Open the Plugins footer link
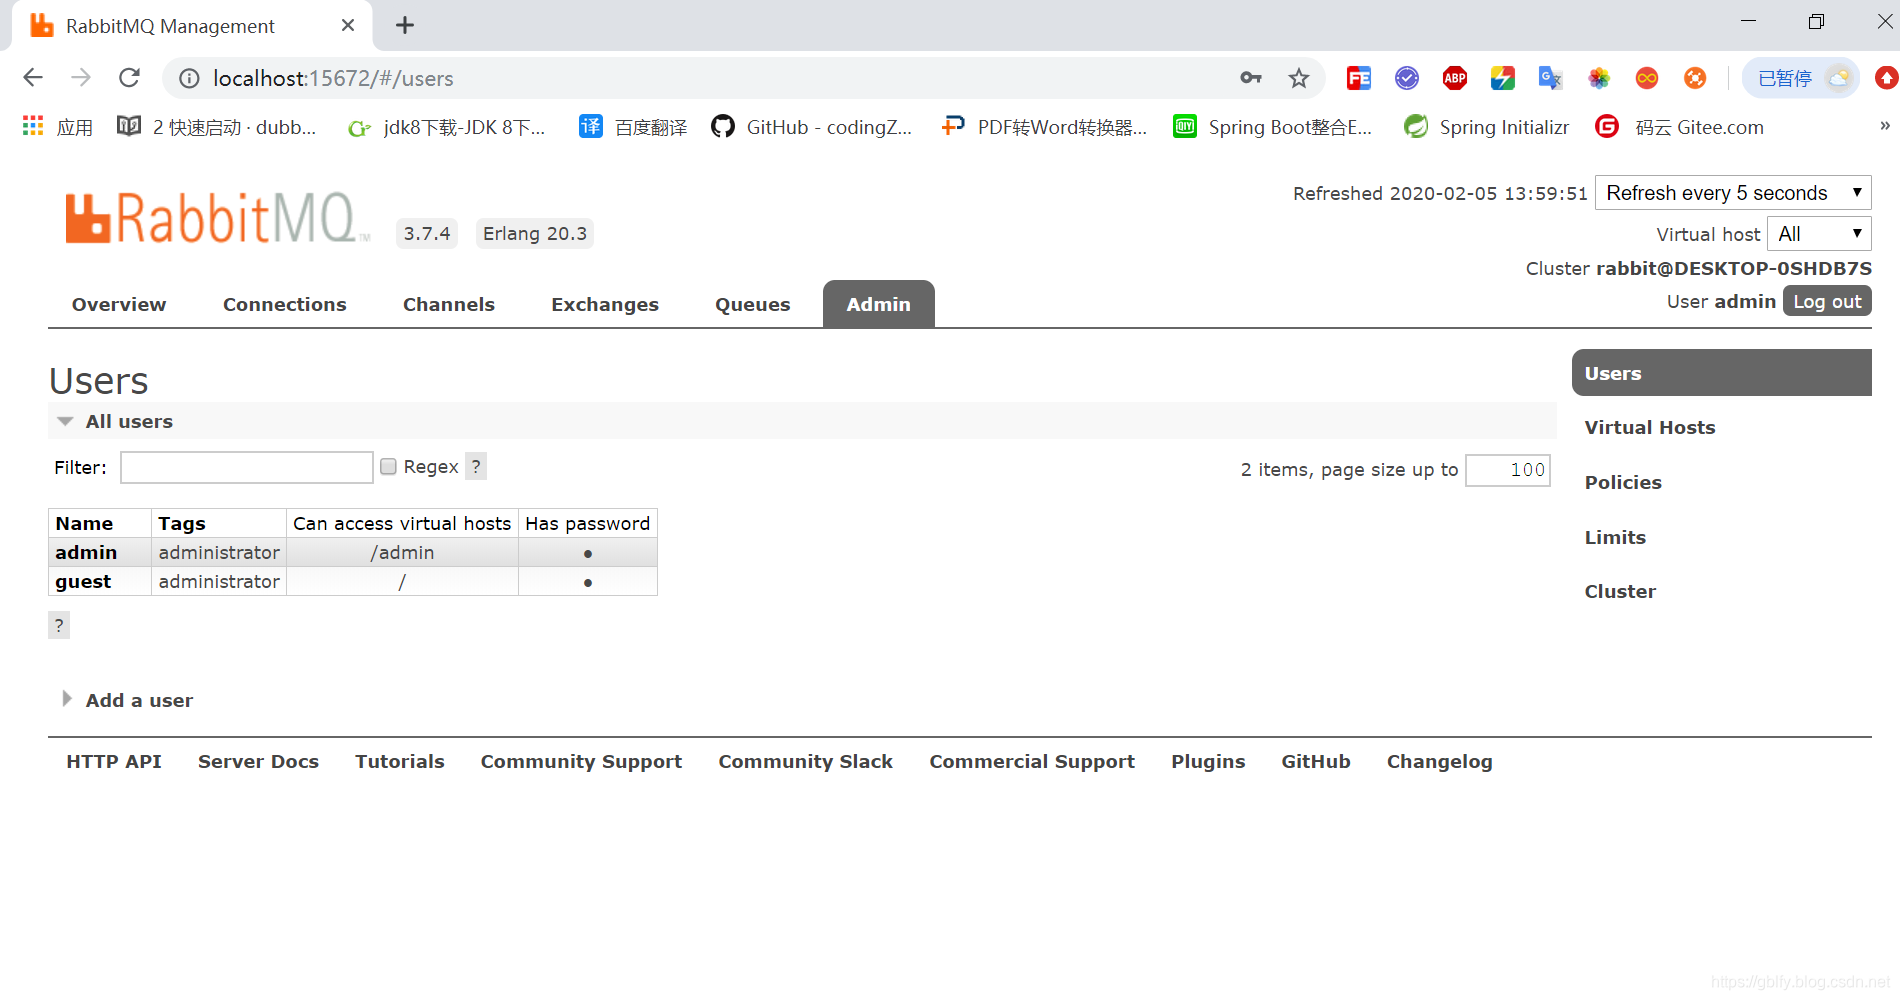The width and height of the screenshot is (1900, 1000). pyautogui.click(x=1208, y=761)
